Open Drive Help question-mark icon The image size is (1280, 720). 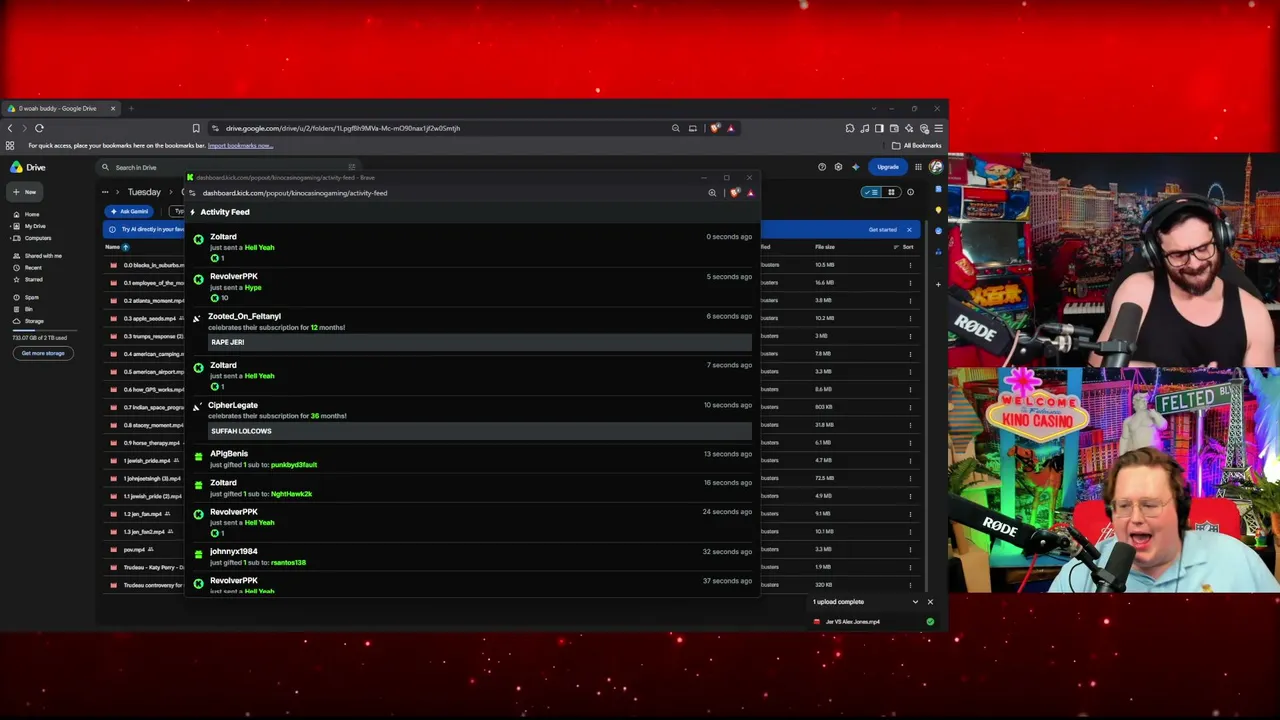(822, 167)
